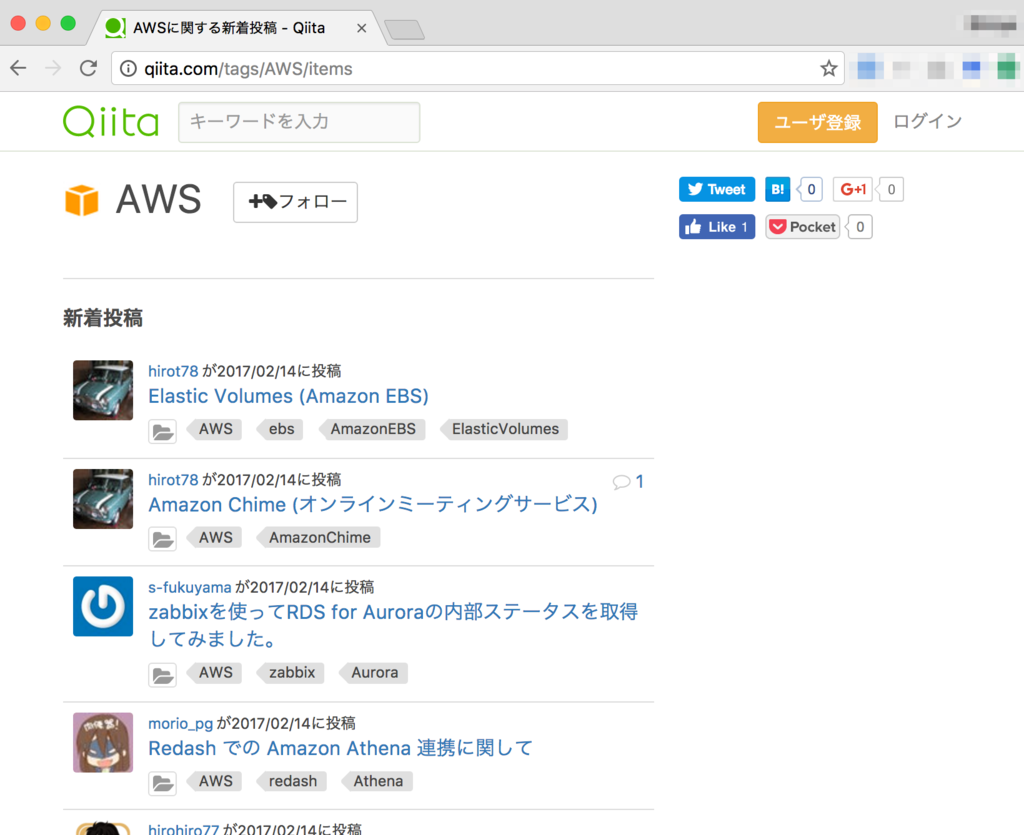Click the Athena tag
Image resolution: width=1024 pixels, height=835 pixels.
point(377,781)
